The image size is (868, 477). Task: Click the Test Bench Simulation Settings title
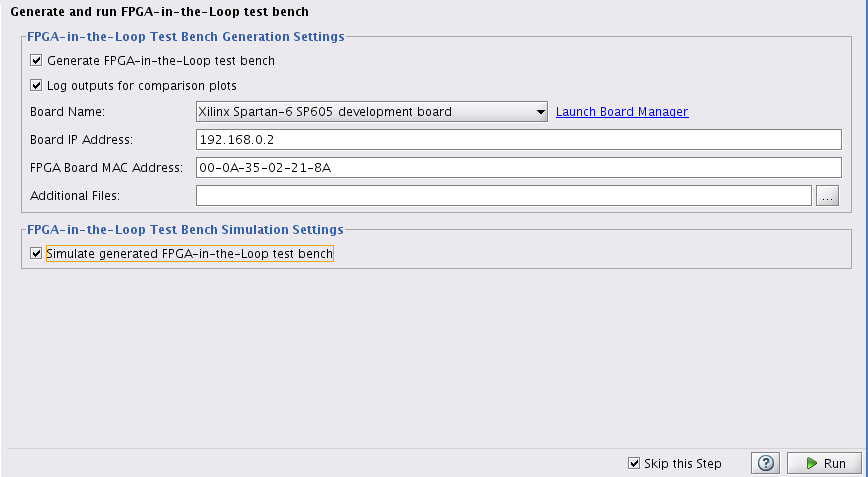point(185,230)
